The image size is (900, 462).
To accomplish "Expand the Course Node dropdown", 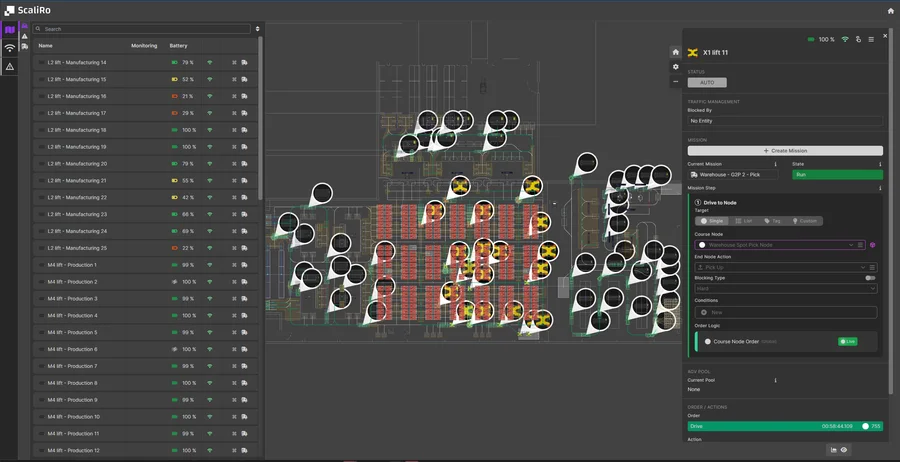I will (851, 245).
